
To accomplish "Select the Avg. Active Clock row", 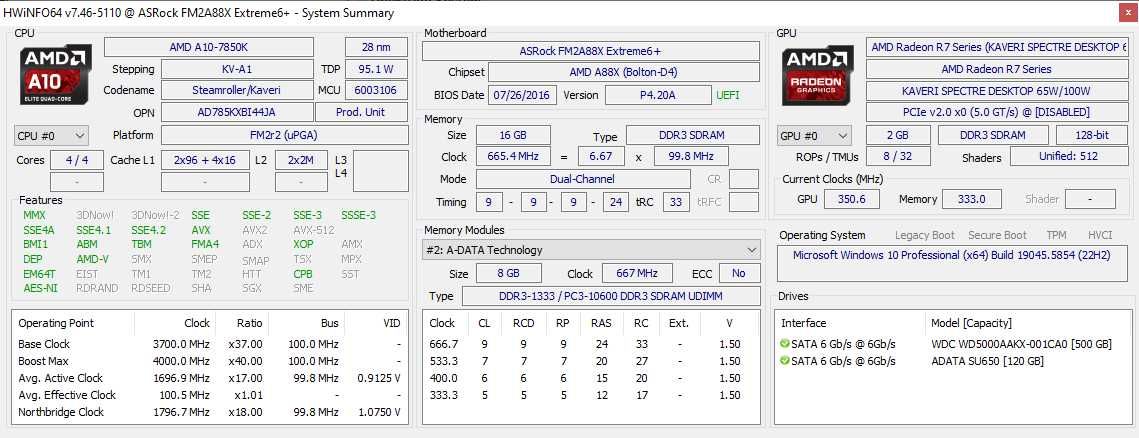I will [x=208, y=378].
